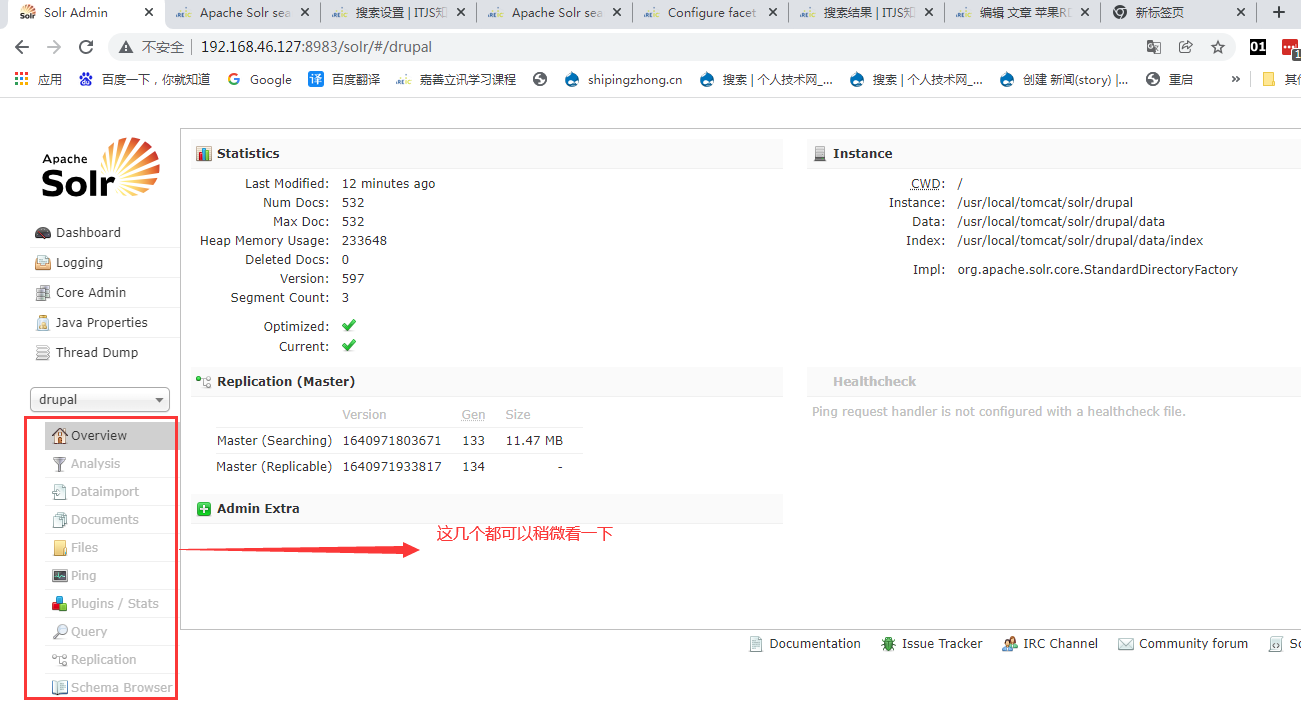Click the Overview house icon

(x=60, y=436)
